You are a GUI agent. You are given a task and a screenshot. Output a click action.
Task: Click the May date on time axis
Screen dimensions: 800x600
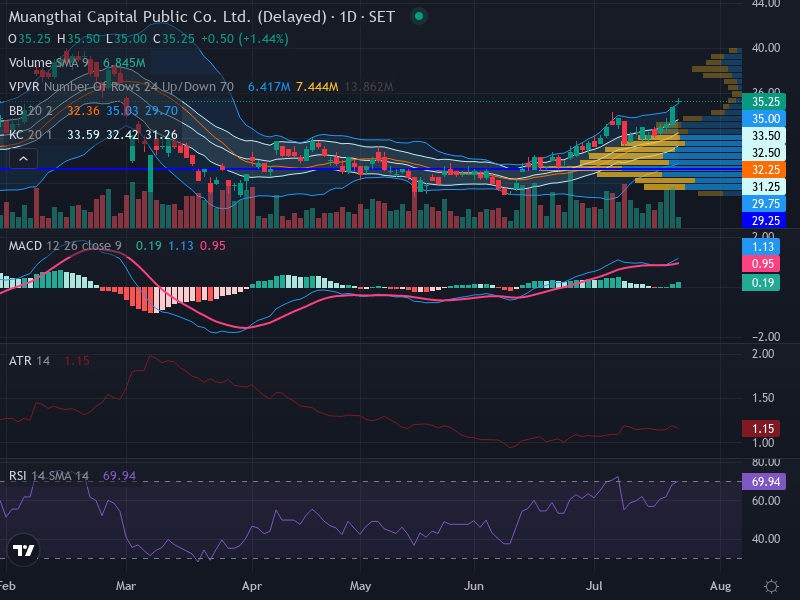tap(360, 586)
